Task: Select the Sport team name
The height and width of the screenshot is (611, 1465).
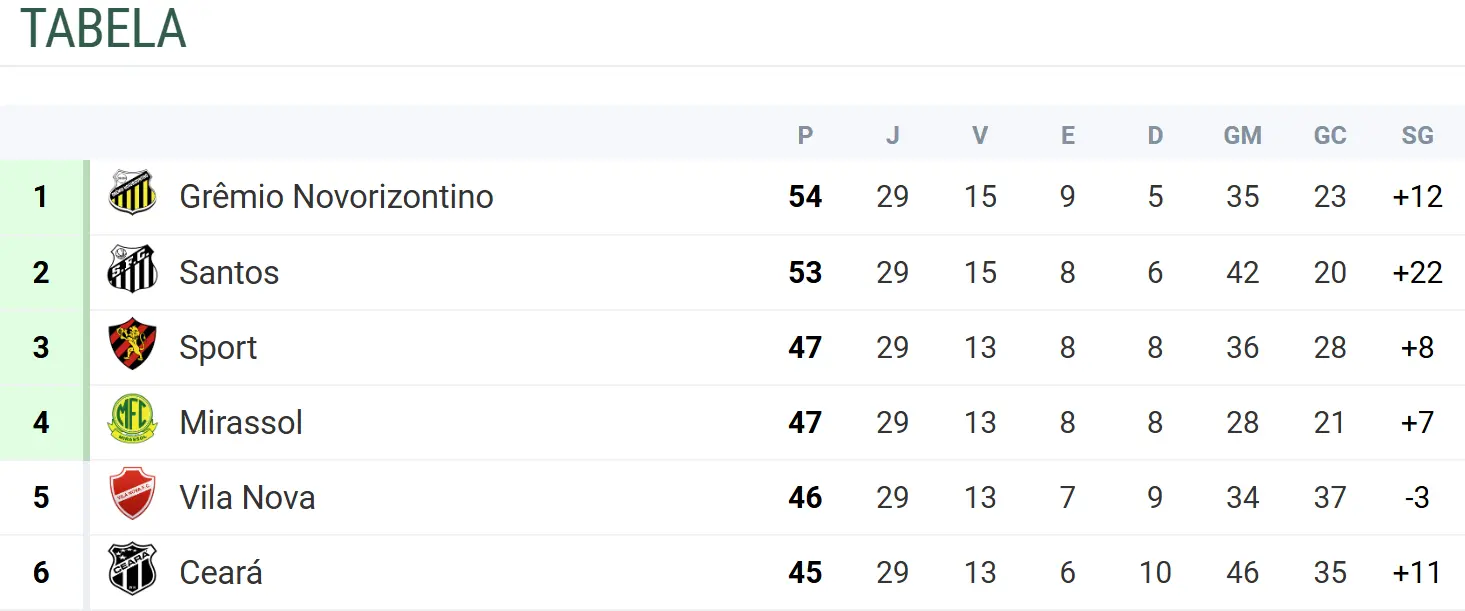Action: tap(218, 347)
